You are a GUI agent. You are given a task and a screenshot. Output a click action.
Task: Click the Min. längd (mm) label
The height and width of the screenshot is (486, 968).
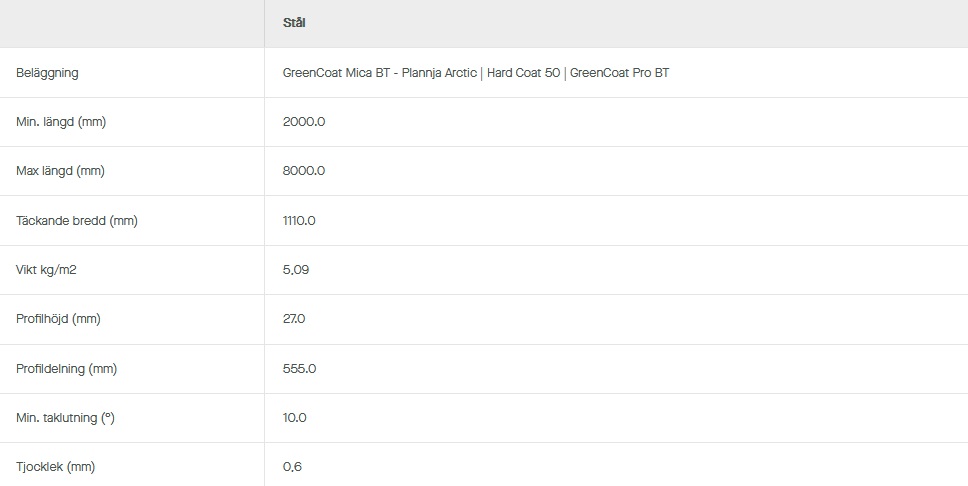tap(61, 122)
